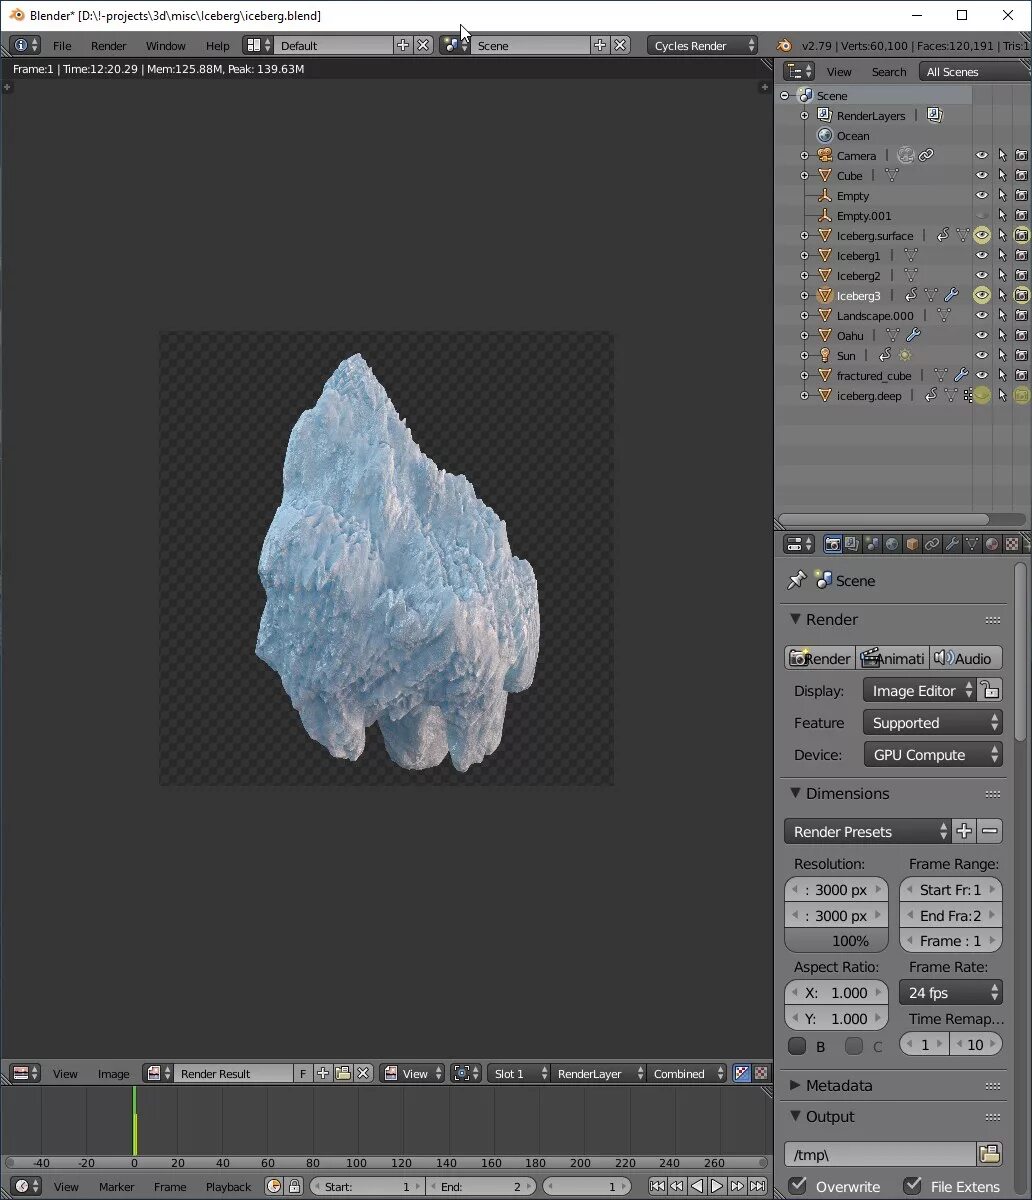Hide the Oahu object via its eye icon
1032x1200 pixels.
[981, 335]
